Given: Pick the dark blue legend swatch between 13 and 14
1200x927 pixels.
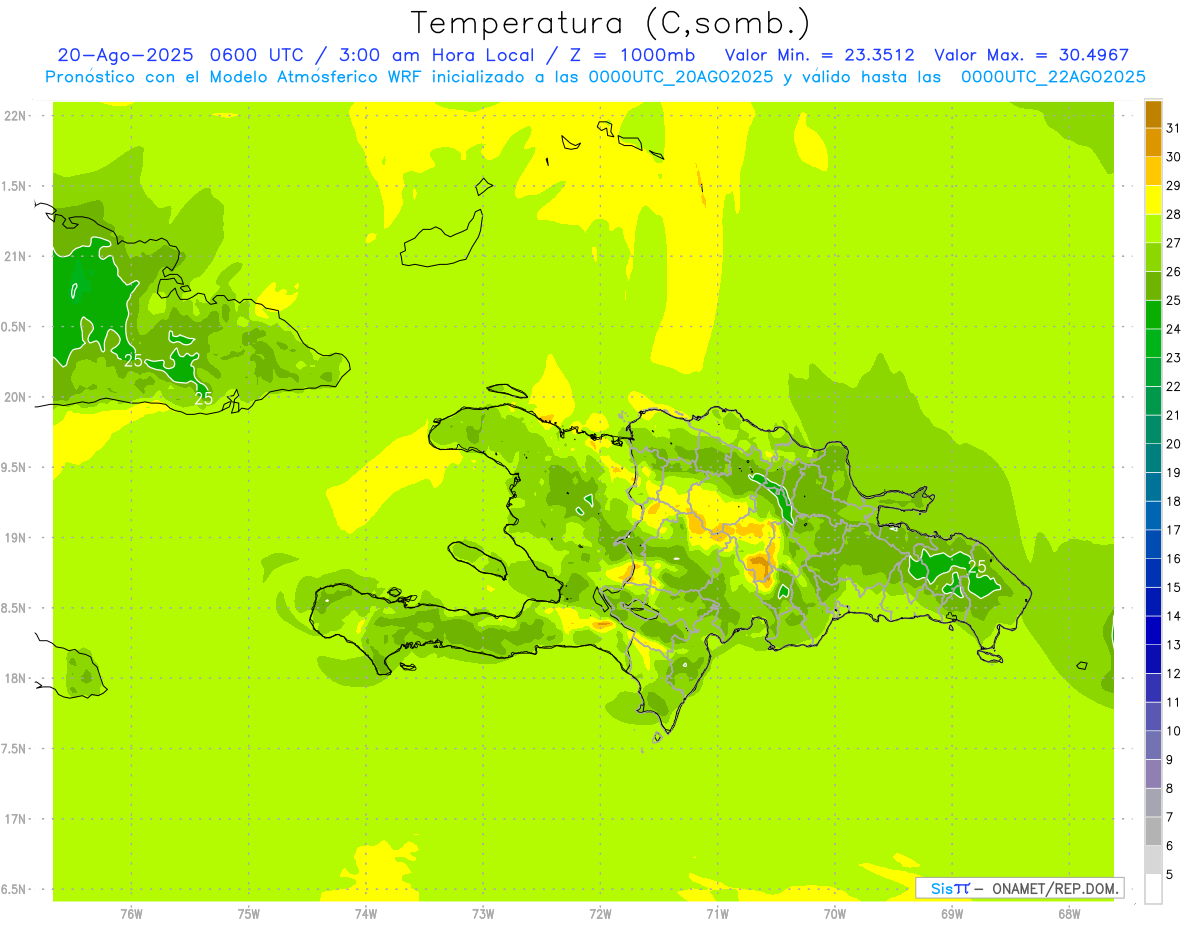Looking at the screenshot, I should [x=1153, y=630].
